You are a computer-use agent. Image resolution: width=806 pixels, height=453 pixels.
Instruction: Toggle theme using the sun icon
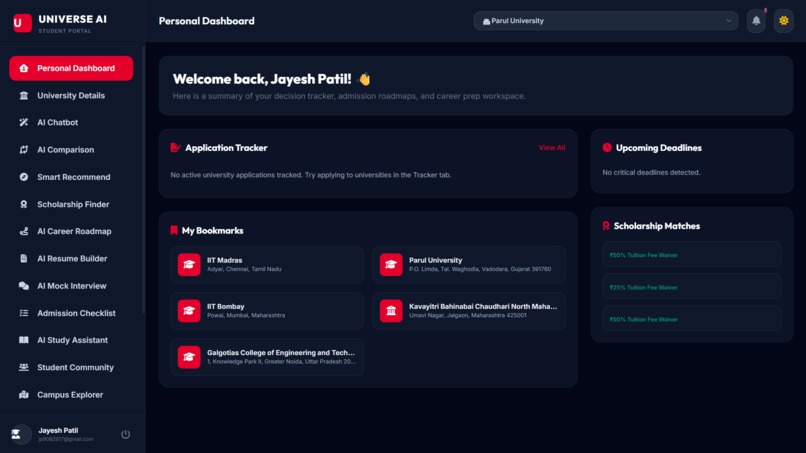[783, 21]
